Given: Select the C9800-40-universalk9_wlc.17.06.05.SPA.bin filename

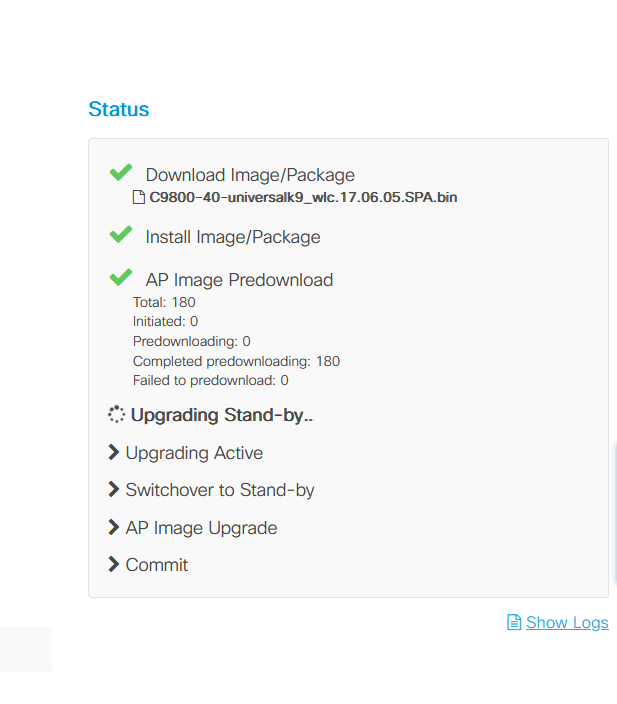Looking at the screenshot, I should tap(303, 197).
